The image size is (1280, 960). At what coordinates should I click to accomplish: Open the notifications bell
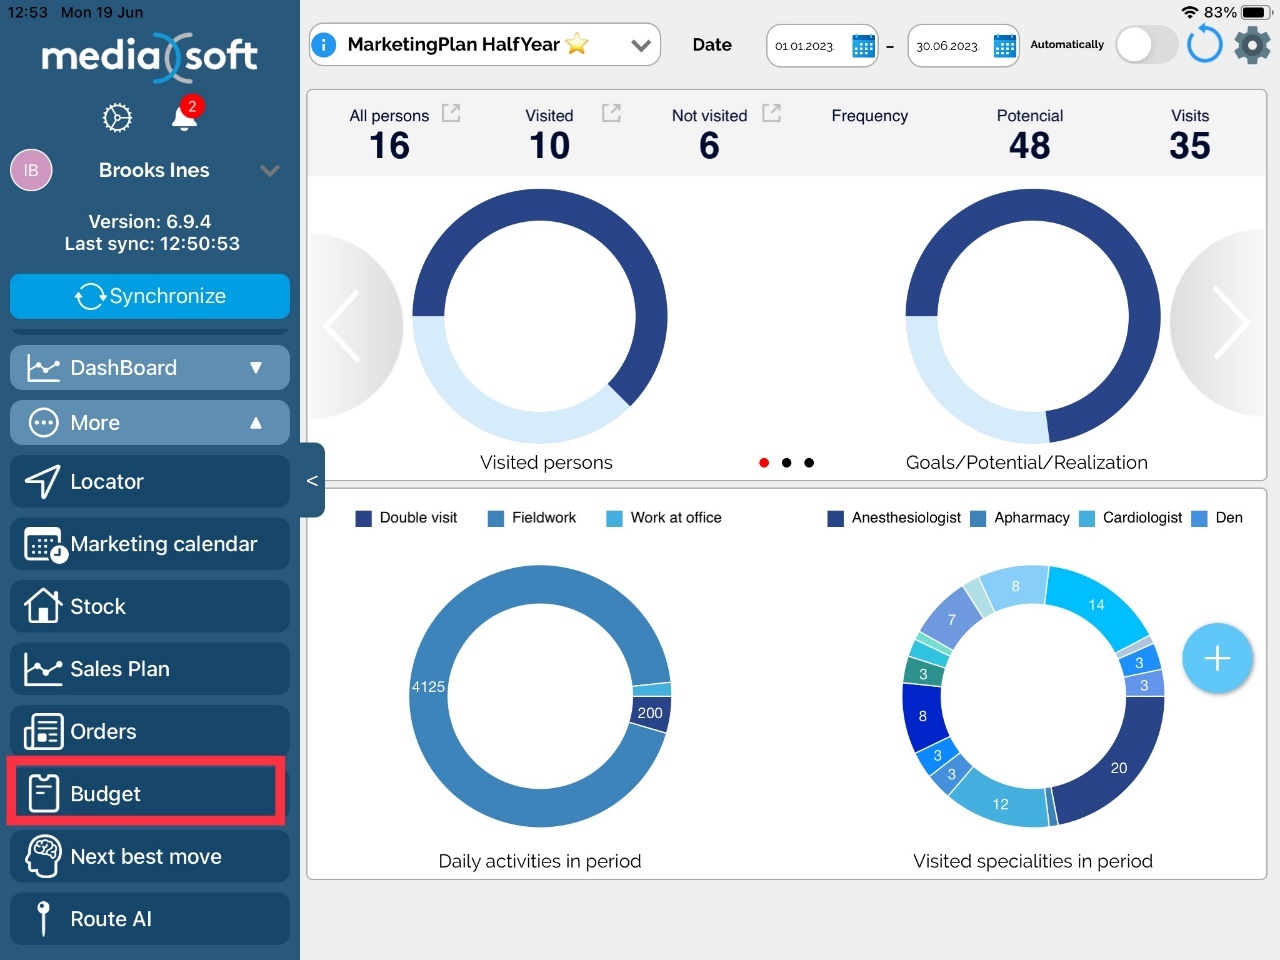[184, 116]
